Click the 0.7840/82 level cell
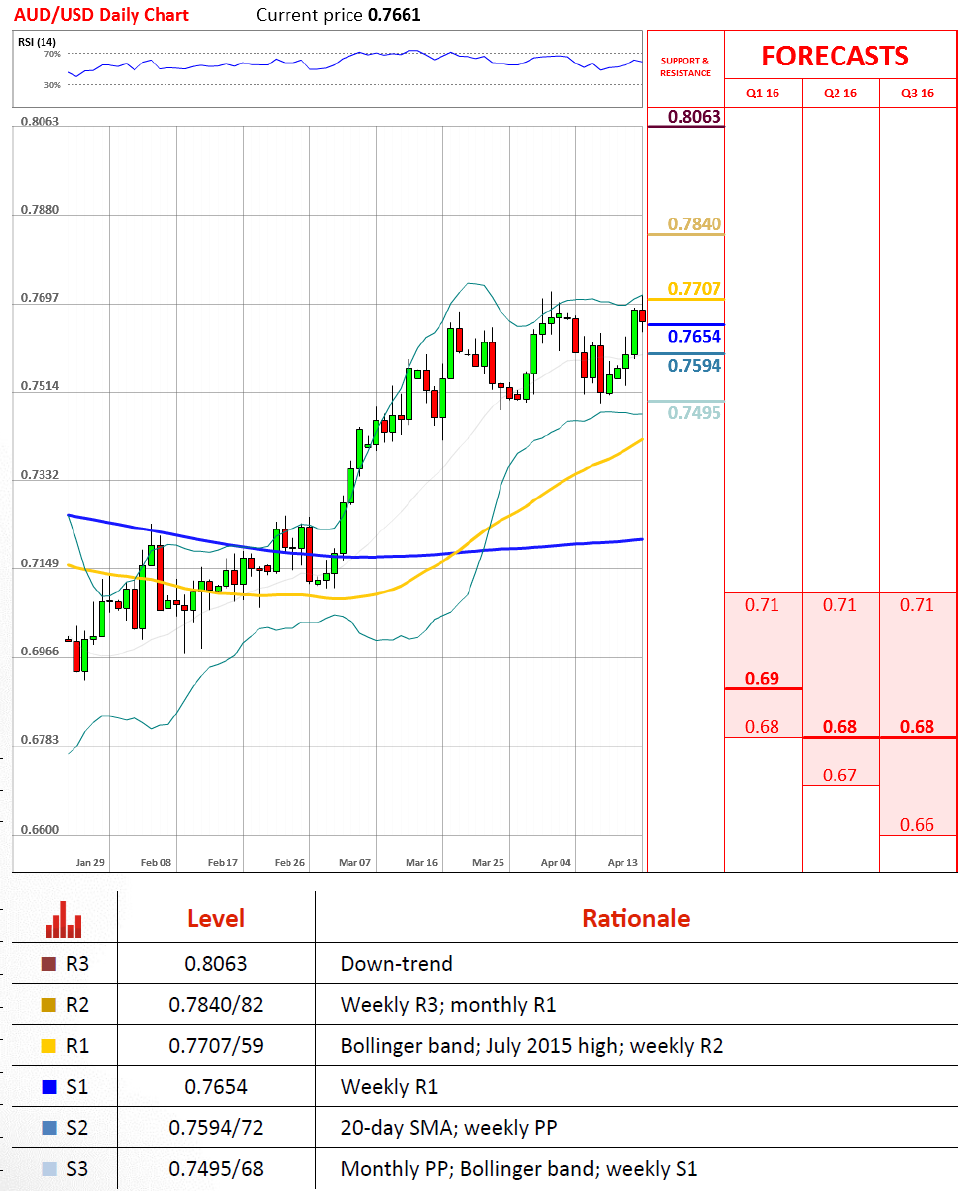This screenshot has height=1191, width=968. pos(216,1005)
